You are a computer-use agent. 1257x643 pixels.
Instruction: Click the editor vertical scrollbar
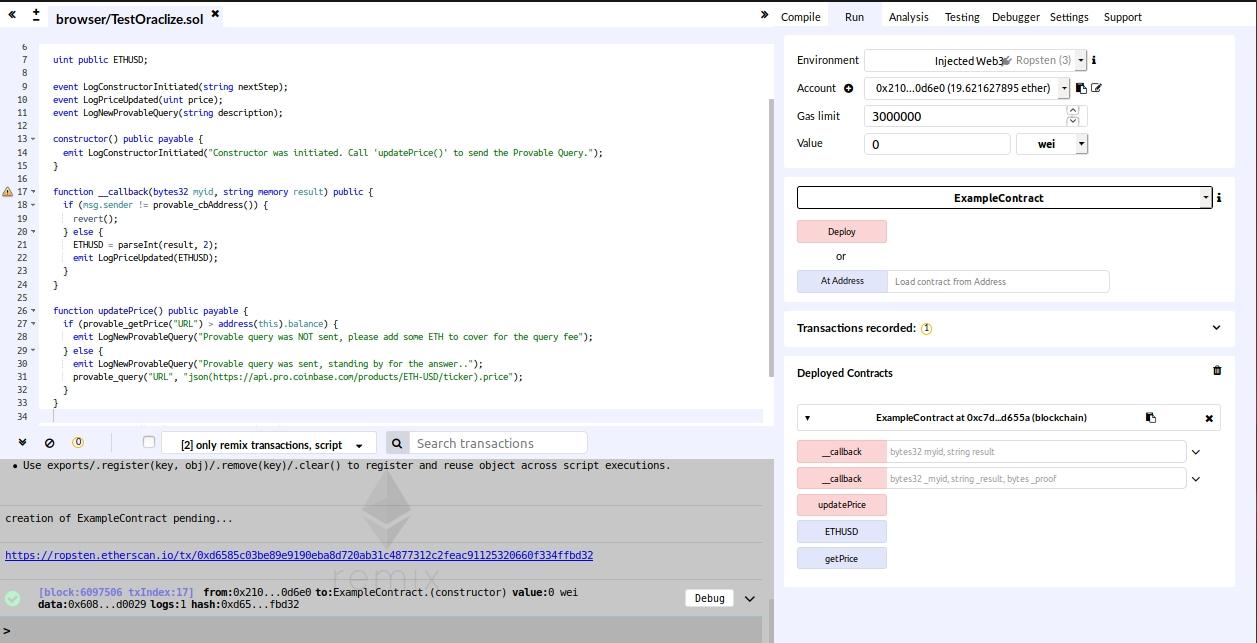(770, 238)
